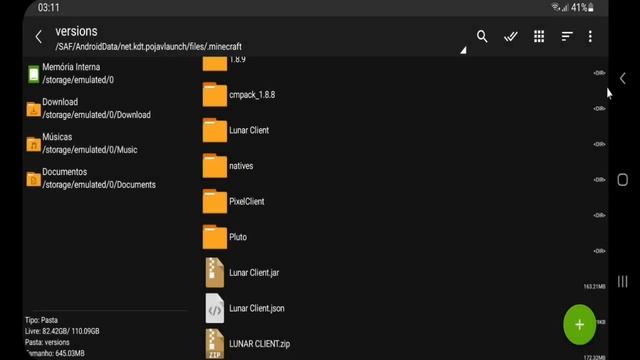Click the cmpack_1.8.8 folder icon
The image size is (640, 360).
coord(215,95)
